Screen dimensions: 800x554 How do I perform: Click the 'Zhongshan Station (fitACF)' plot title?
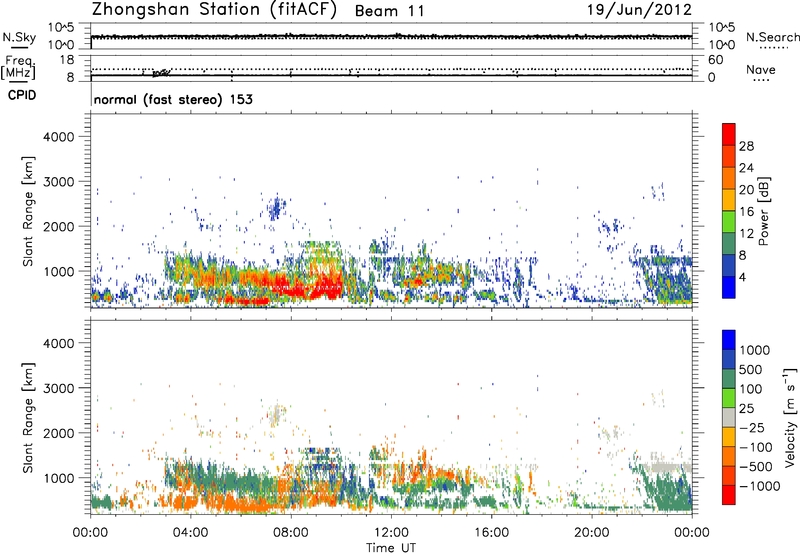click(214, 10)
